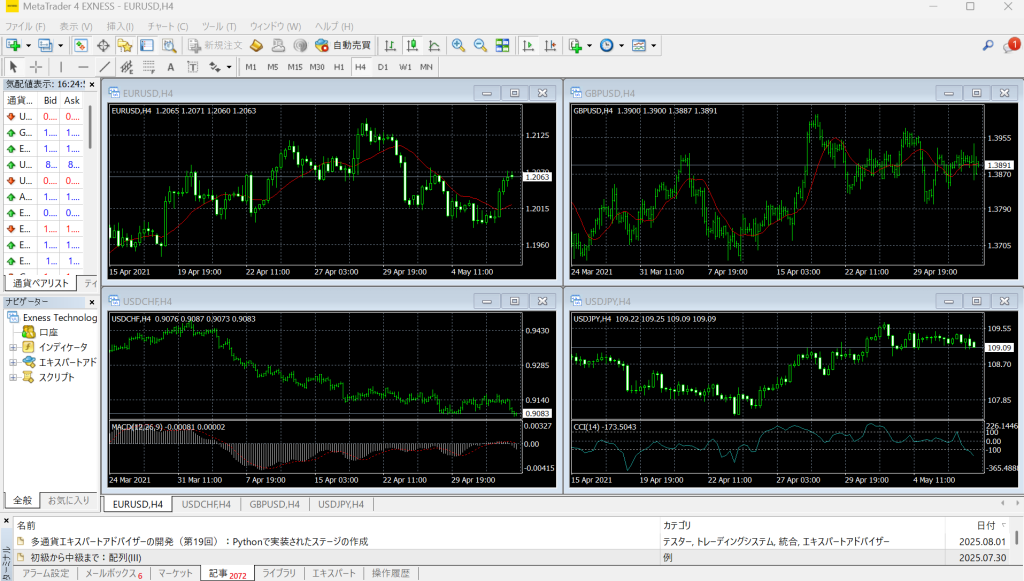
Task: Open お気に入り tab in Navigator
Action: coord(69,500)
